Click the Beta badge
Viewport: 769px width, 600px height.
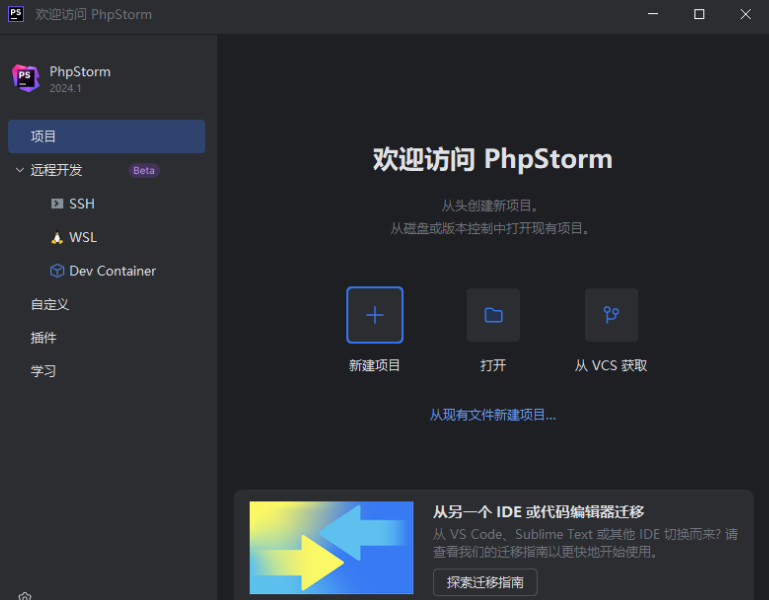(144, 170)
